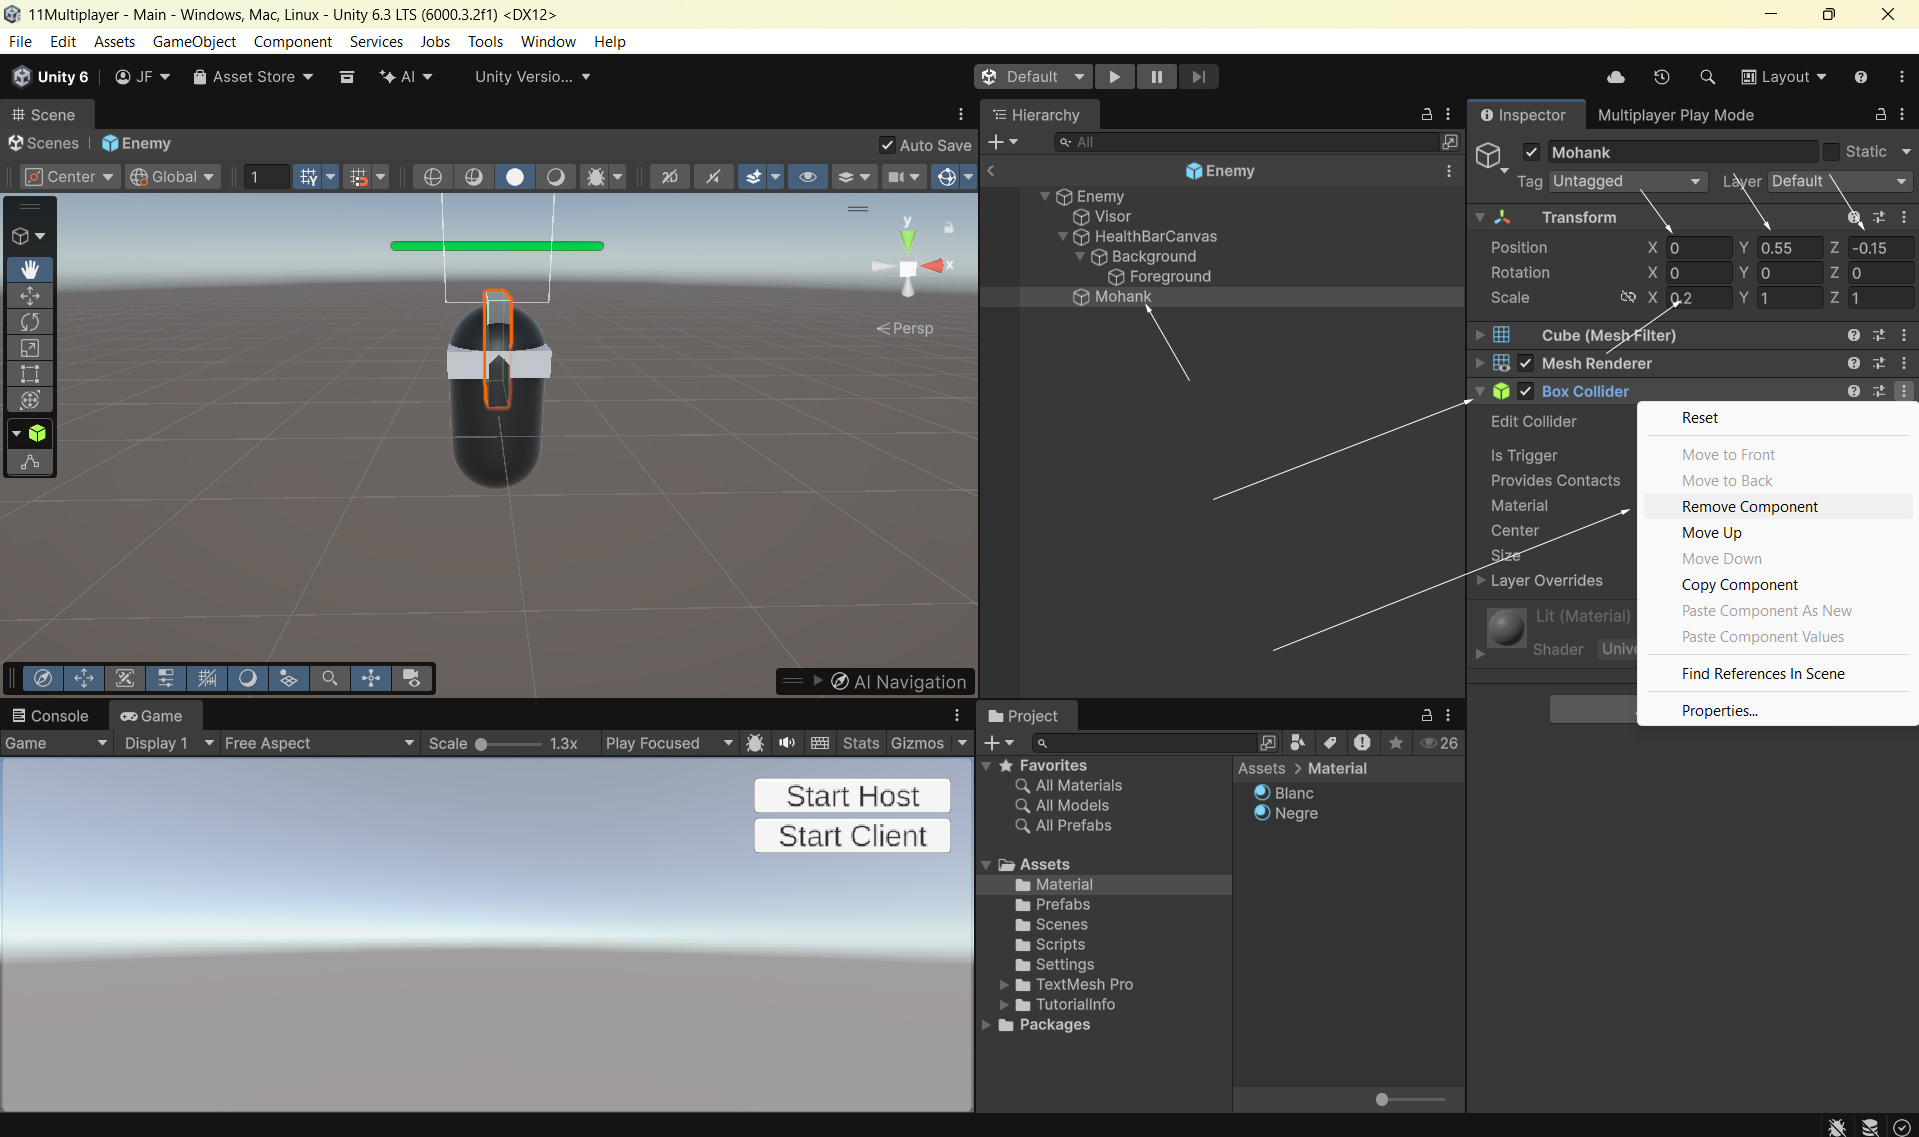Screen dimensions: 1919x1137
Task: Click the Start Host button
Action: coord(852,796)
